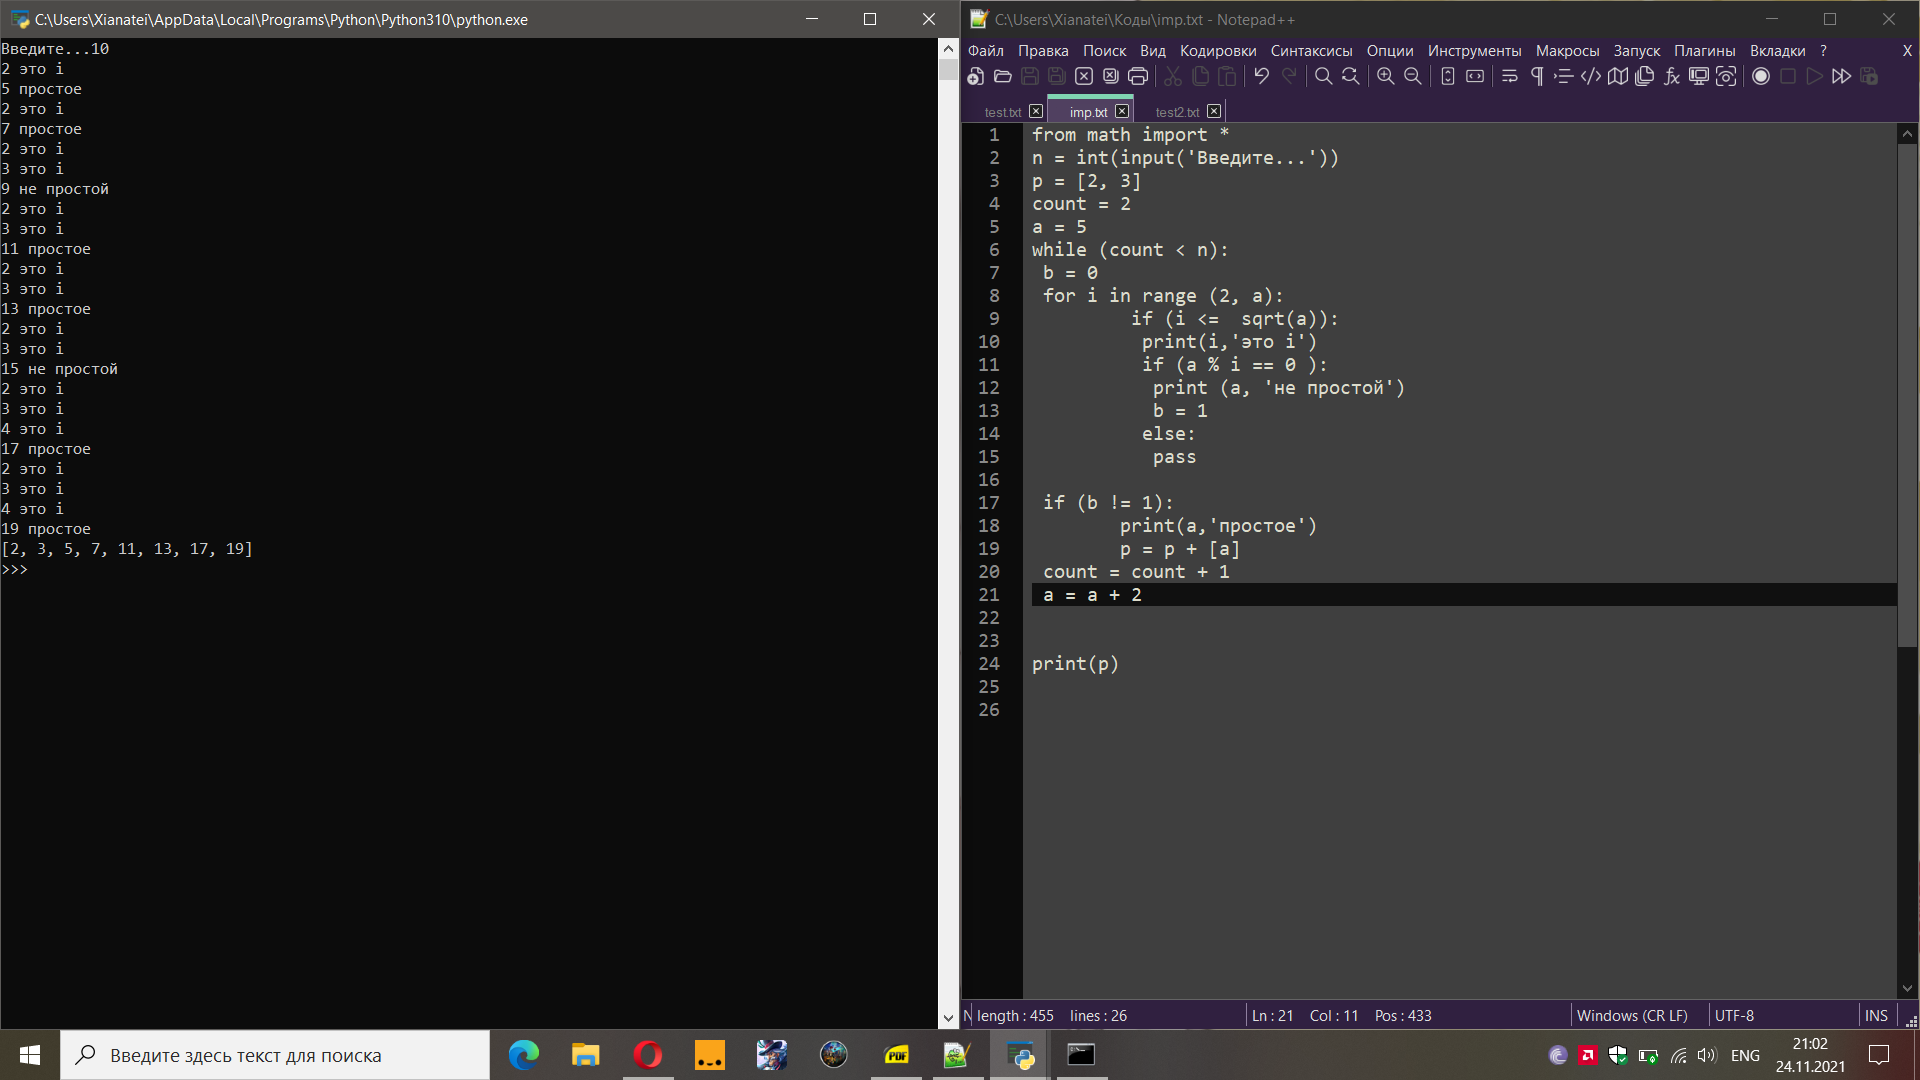This screenshot has height=1080, width=1920.
Task: Click Windows (CR LF) in status bar
Action: [1632, 1015]
